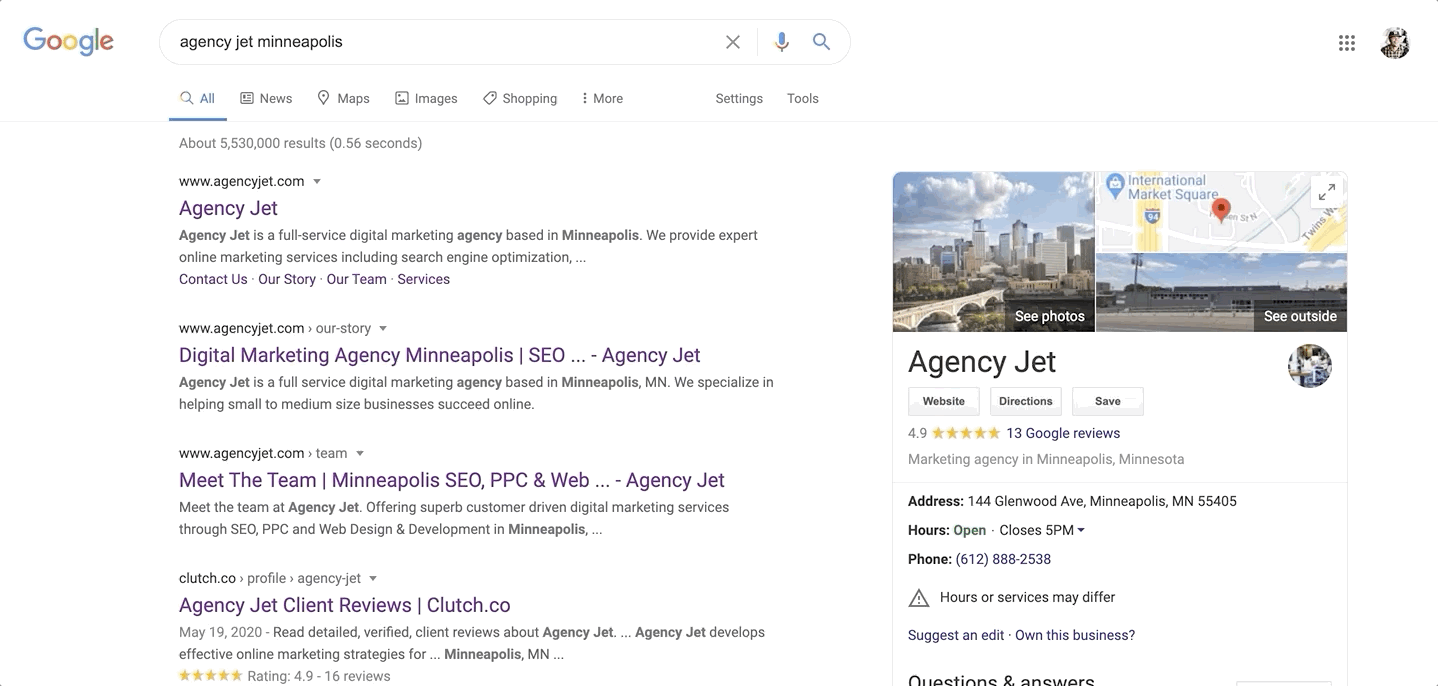Open the map thumbnail
This screenshot has width=1438, height=686.
1222,212
